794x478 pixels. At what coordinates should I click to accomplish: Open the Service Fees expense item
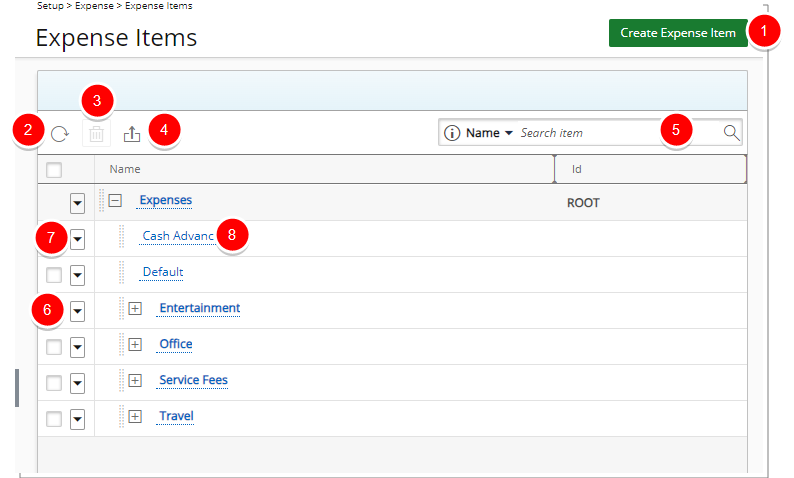(193, 380)
